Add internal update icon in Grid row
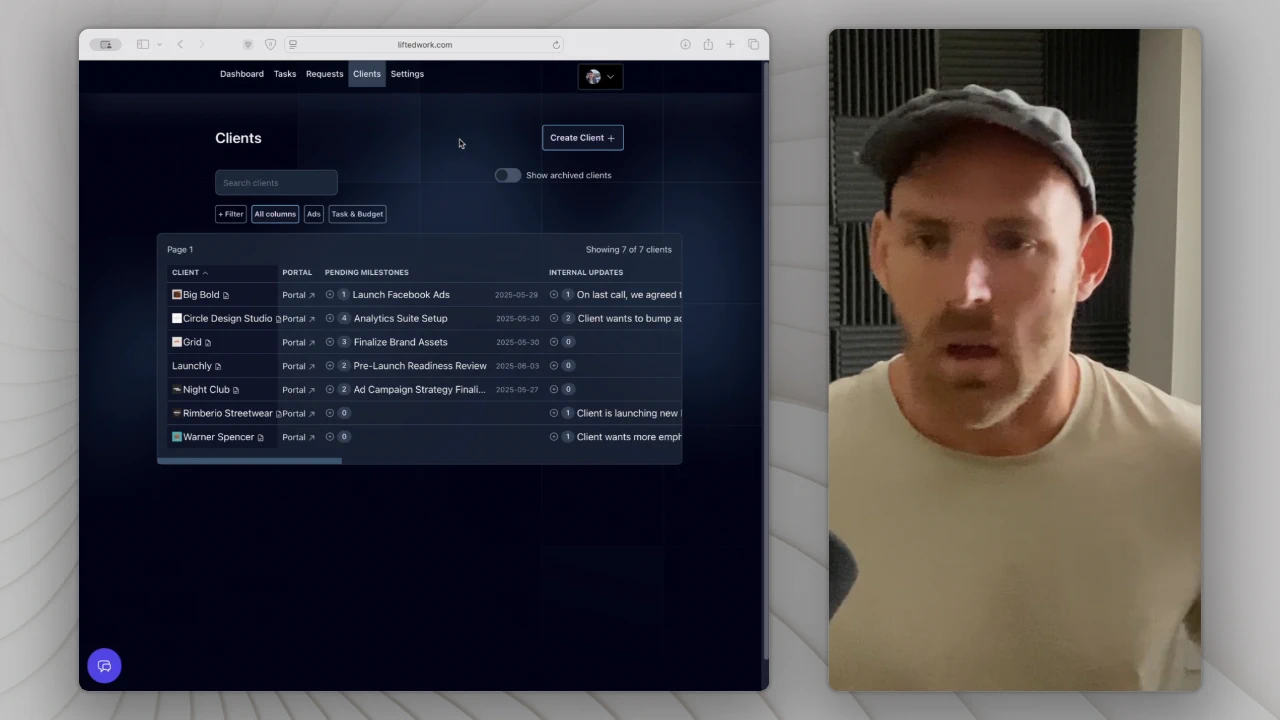The height and width of the screenshot is (720, 1280). (x=554, y=342)
